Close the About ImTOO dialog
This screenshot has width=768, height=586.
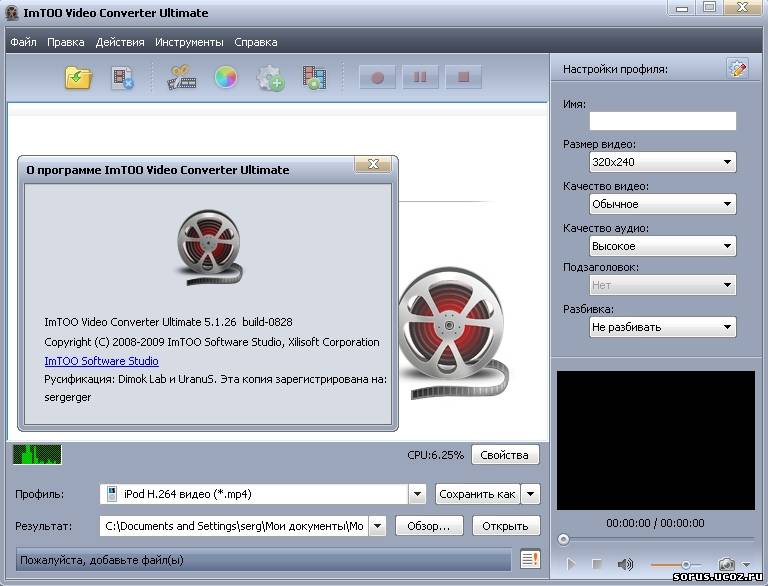pyautogui.click(x=373, y=164)
